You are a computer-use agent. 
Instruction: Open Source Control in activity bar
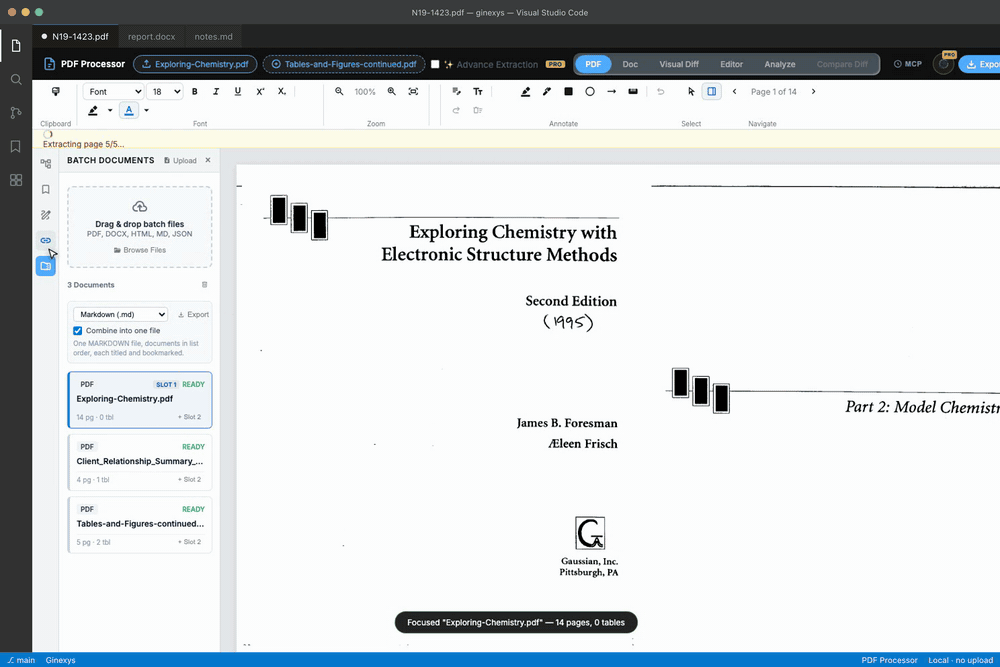click(16, 113)
